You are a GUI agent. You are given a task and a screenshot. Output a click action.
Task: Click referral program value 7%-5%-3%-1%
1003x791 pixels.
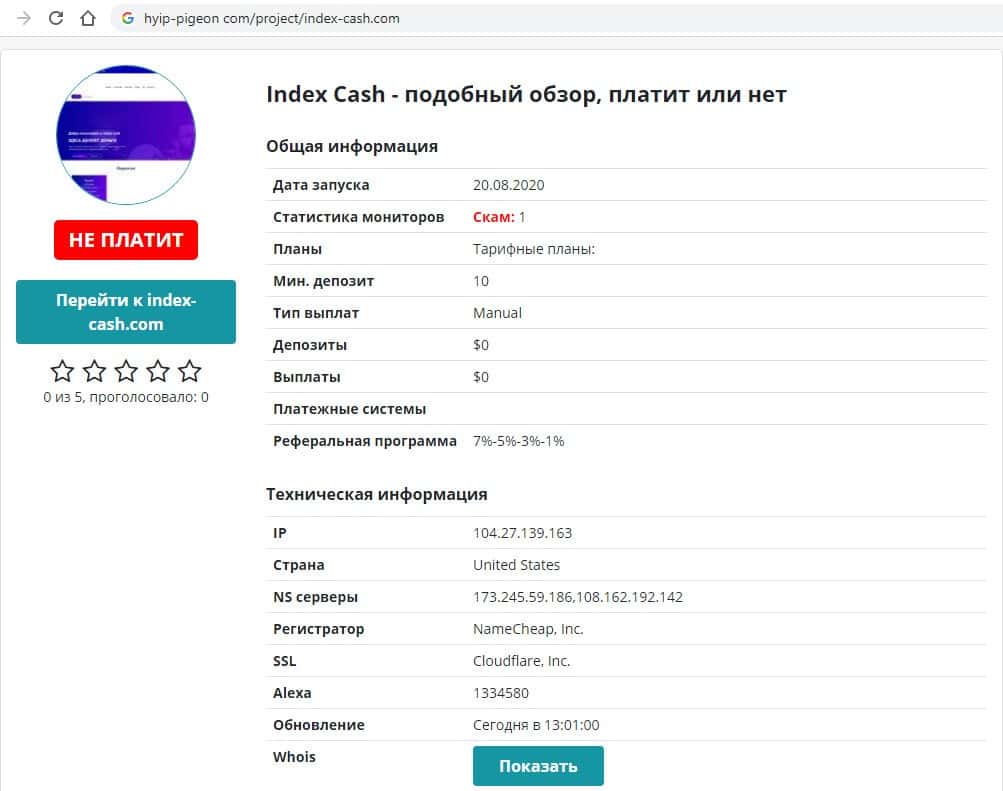519,441
